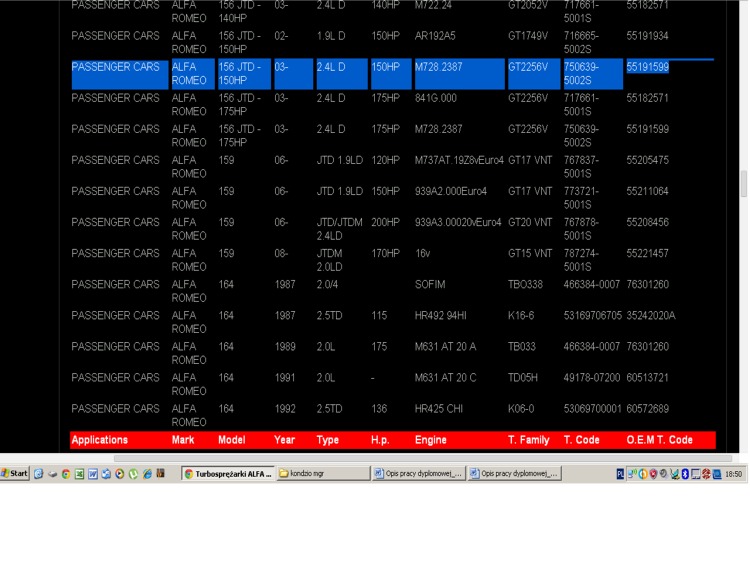750x563 pixels.
Task: Switch to second Opis pracy dyplomowej document
Action: point(514,474)
